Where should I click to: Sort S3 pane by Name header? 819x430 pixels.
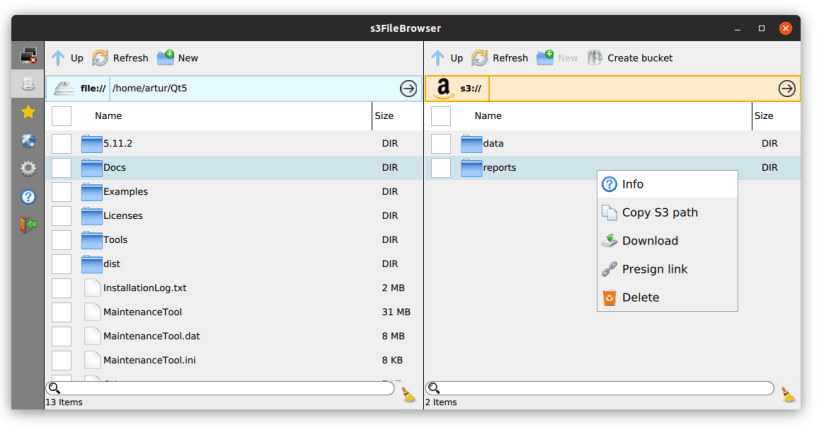pyautogui.click(x=488, y=116)
